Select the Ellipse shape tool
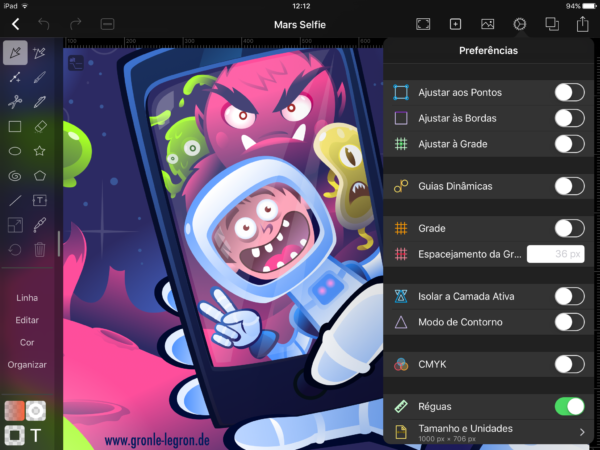 (x=15, y=151)
